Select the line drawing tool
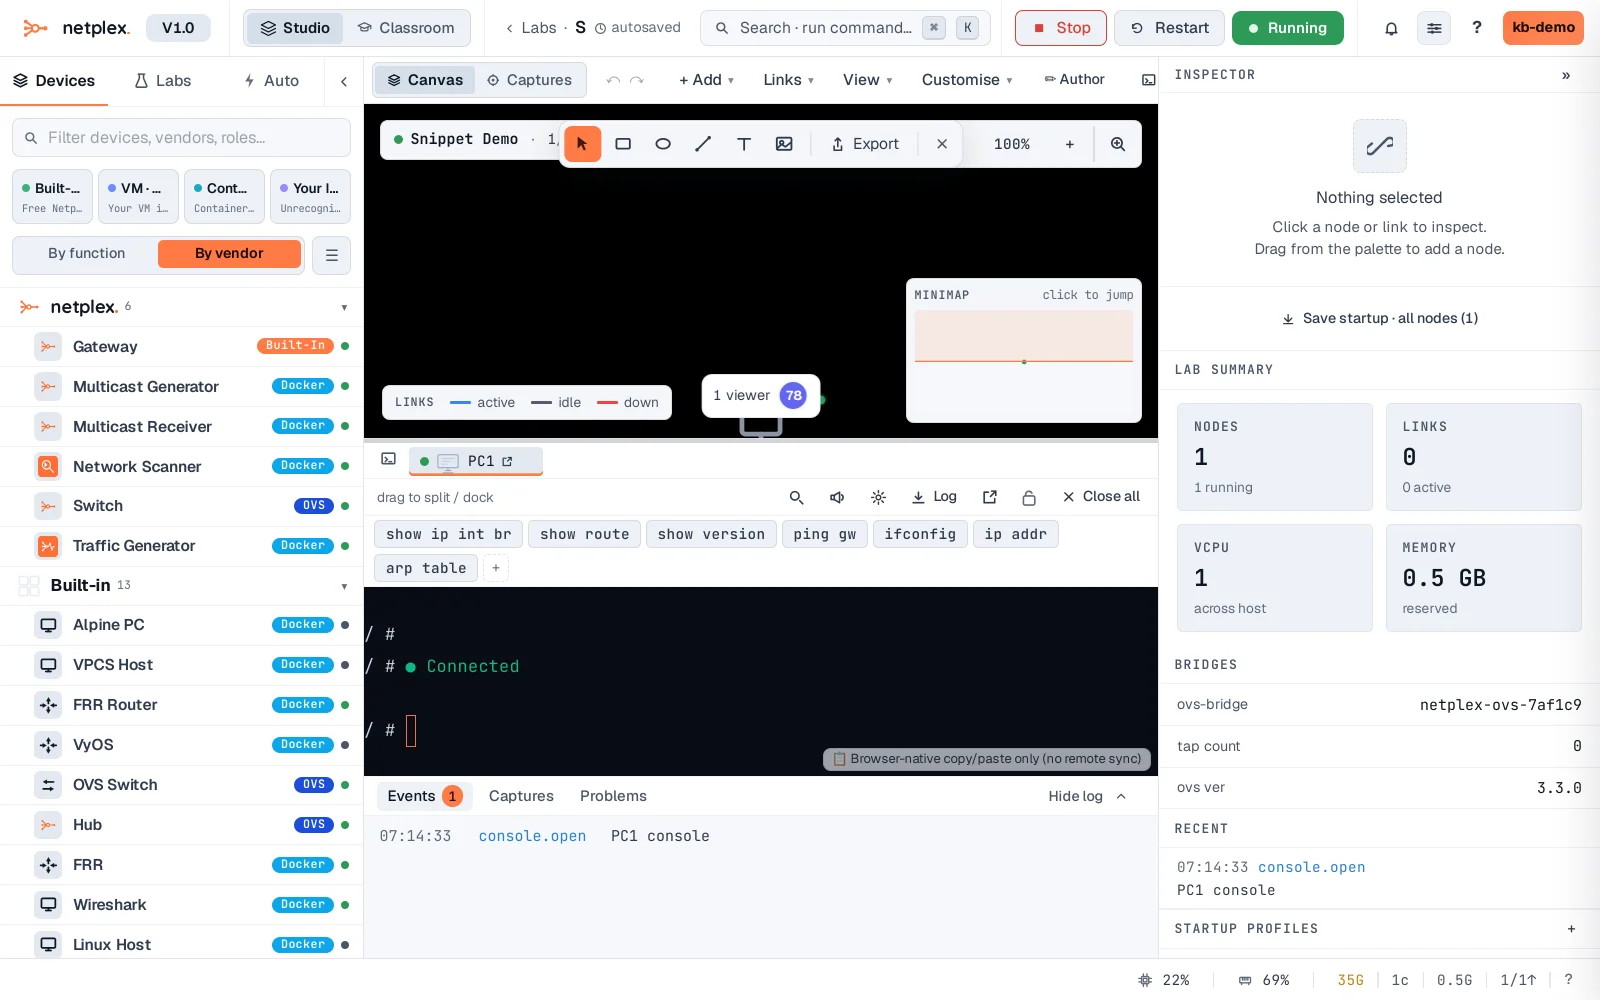Image resolution: width=1600 pixels, height=1000 pixels. (703, 144)
